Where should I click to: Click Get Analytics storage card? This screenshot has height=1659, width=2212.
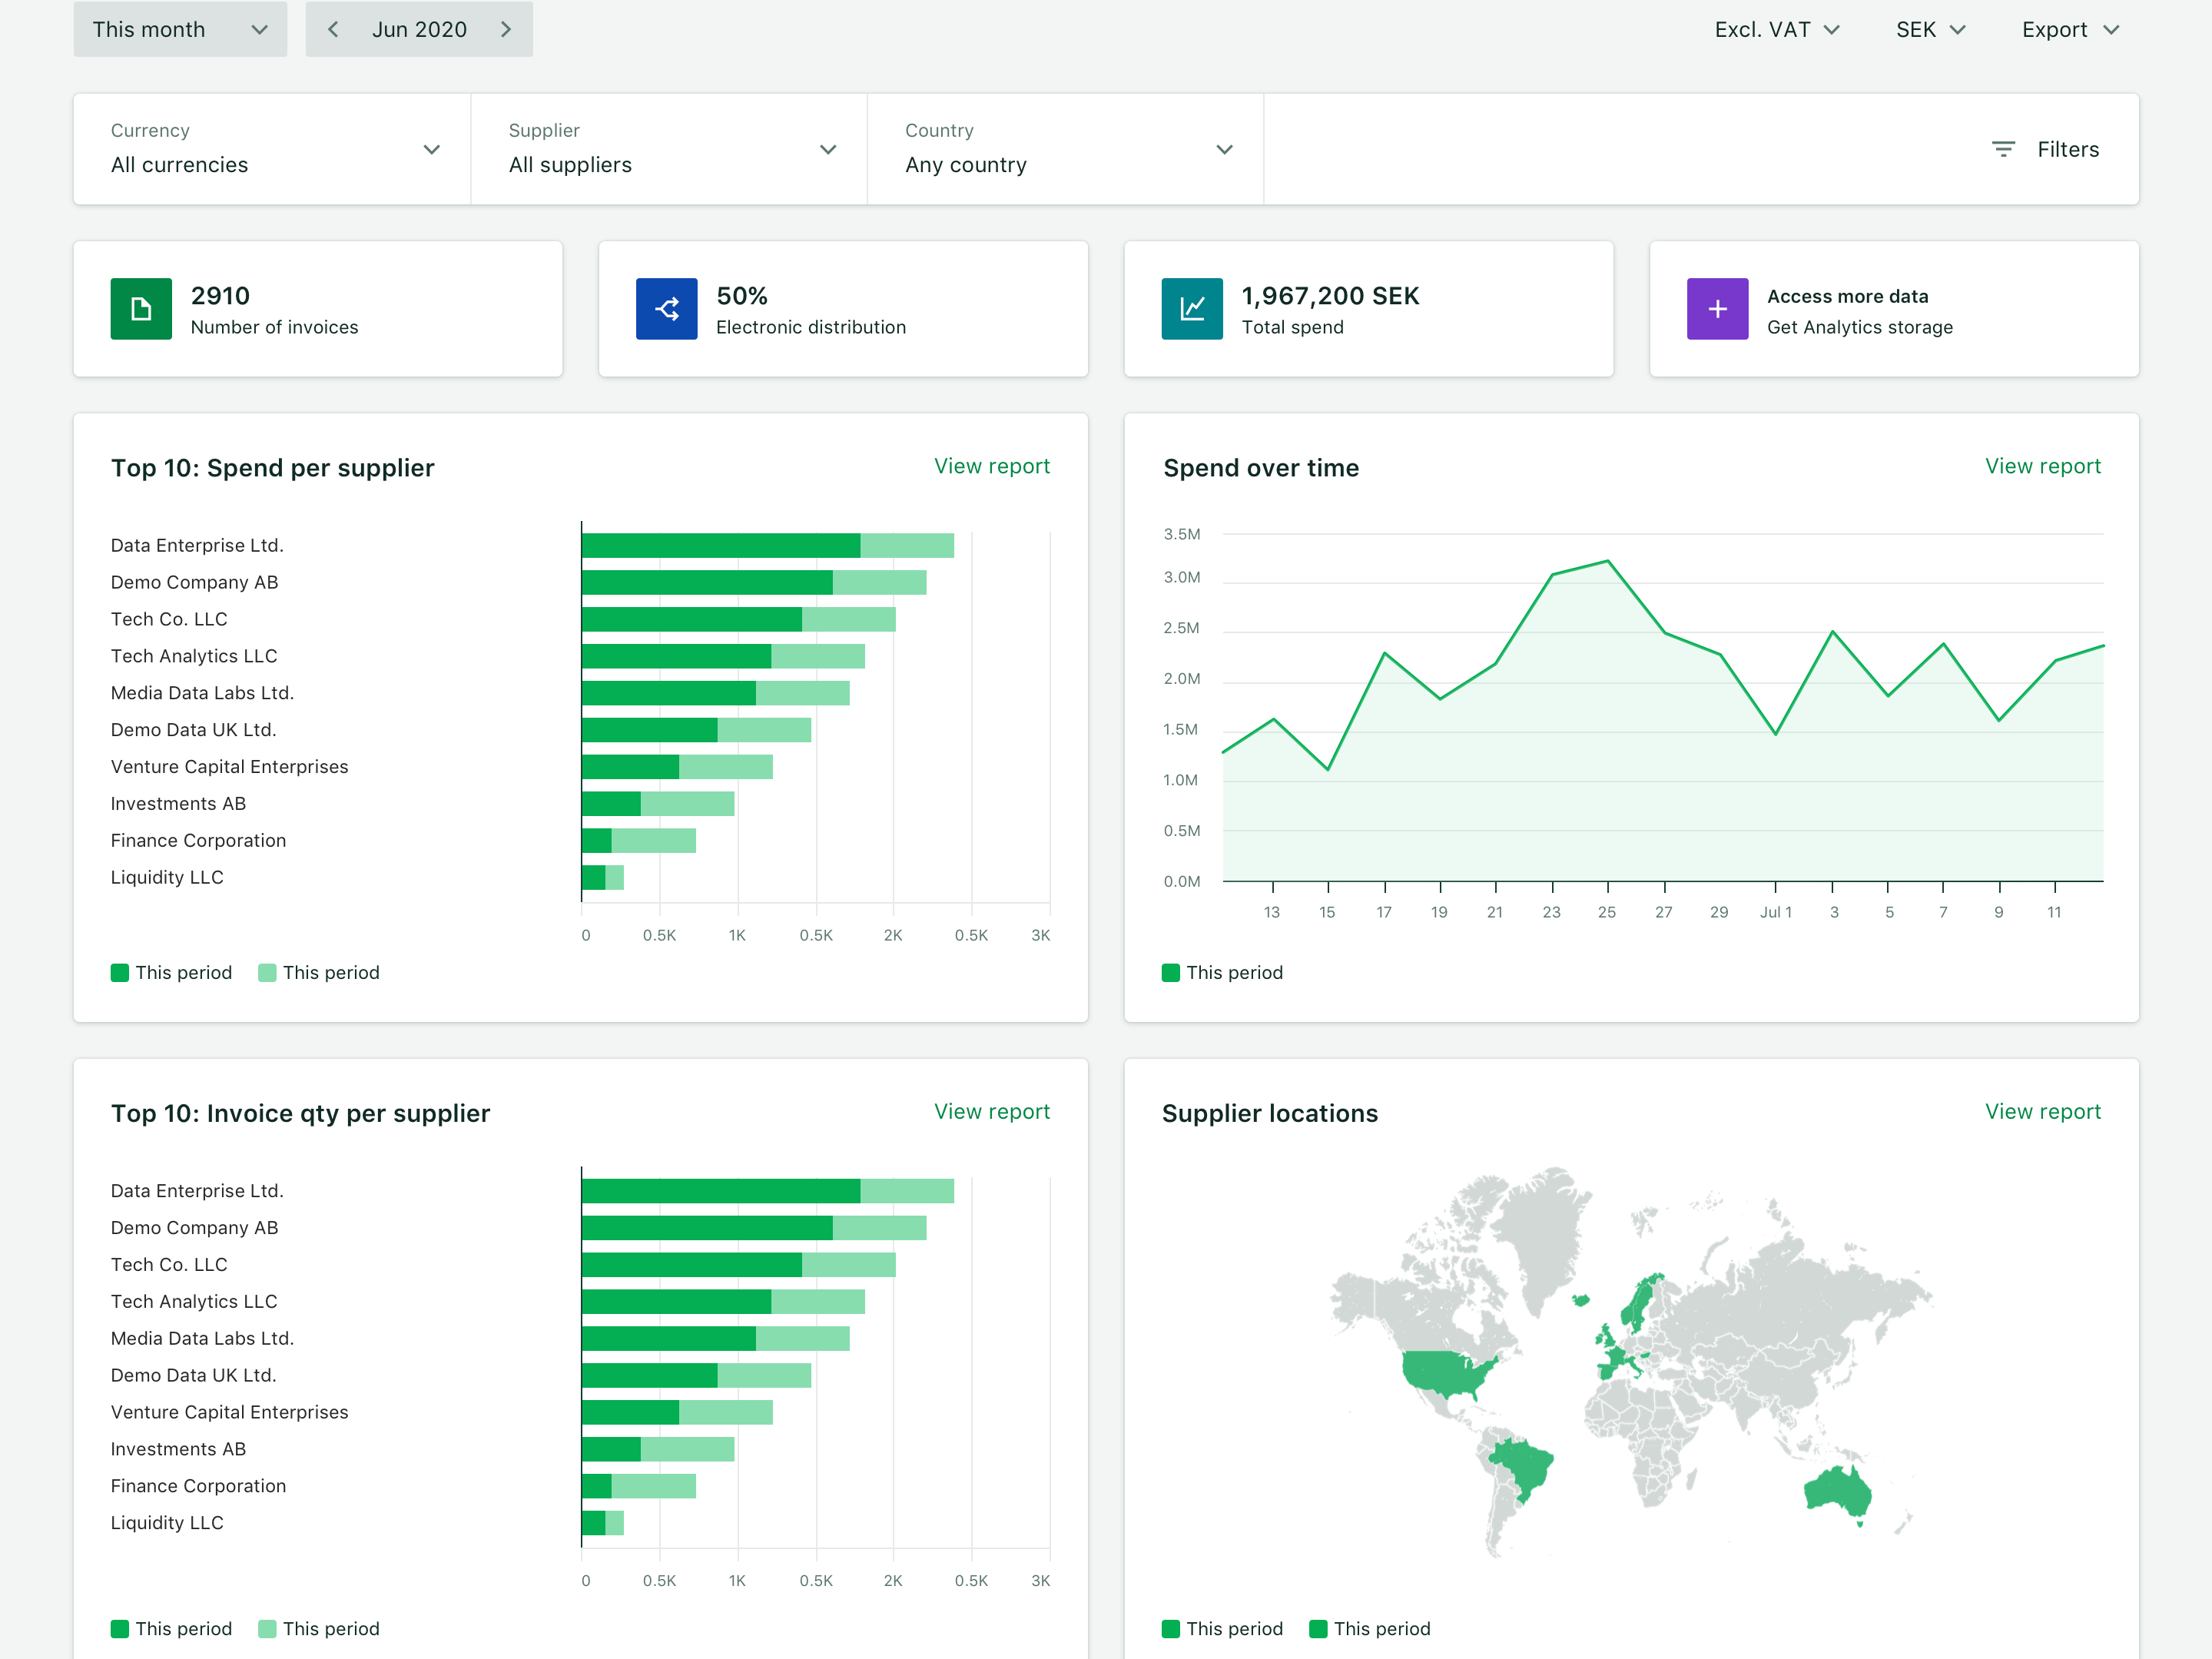click(x=1894, y=309)
